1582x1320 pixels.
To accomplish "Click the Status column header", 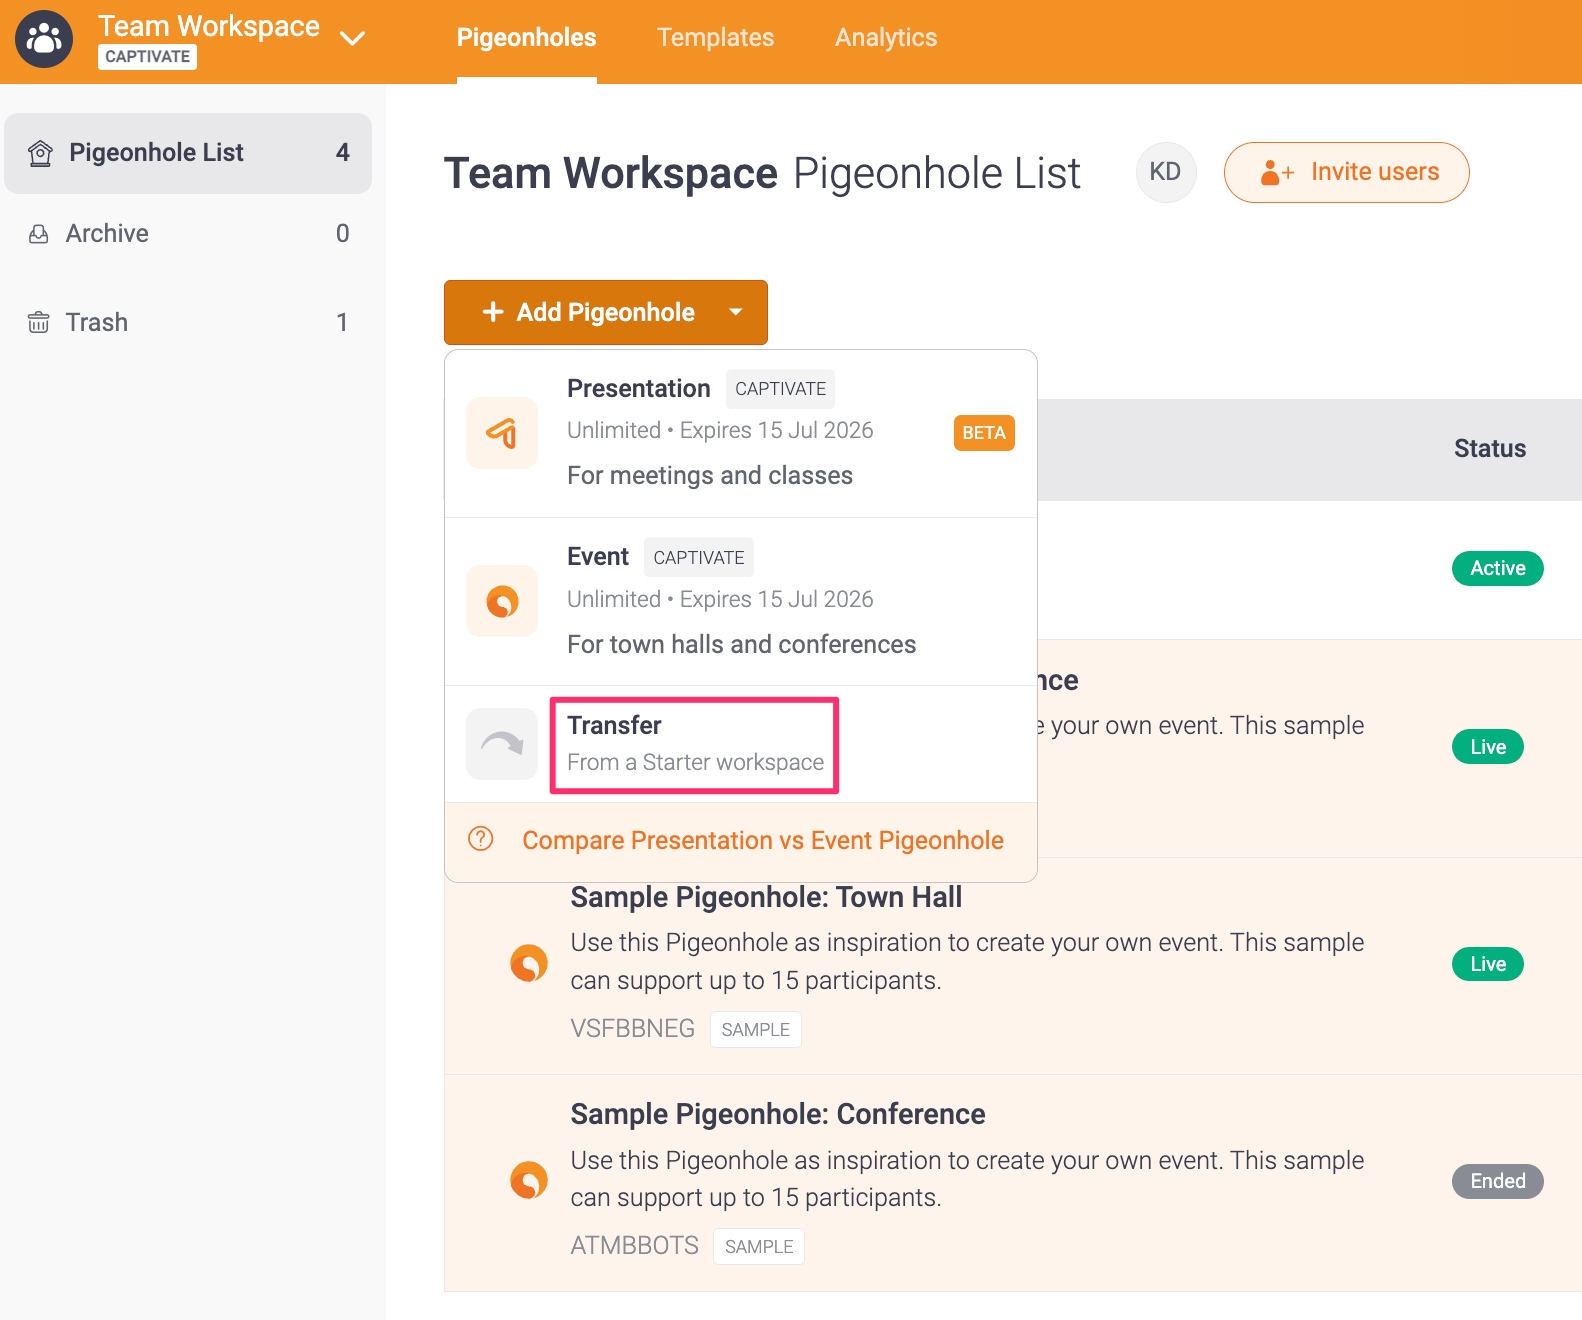I will [x=1490, y=449].
